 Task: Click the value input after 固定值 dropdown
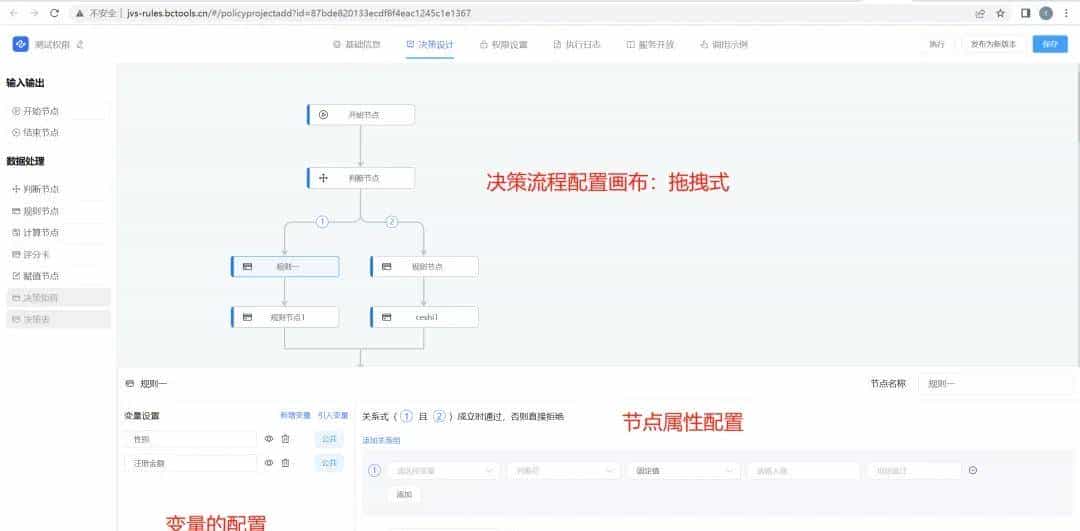pyautogui.click(x=803, y=471)
